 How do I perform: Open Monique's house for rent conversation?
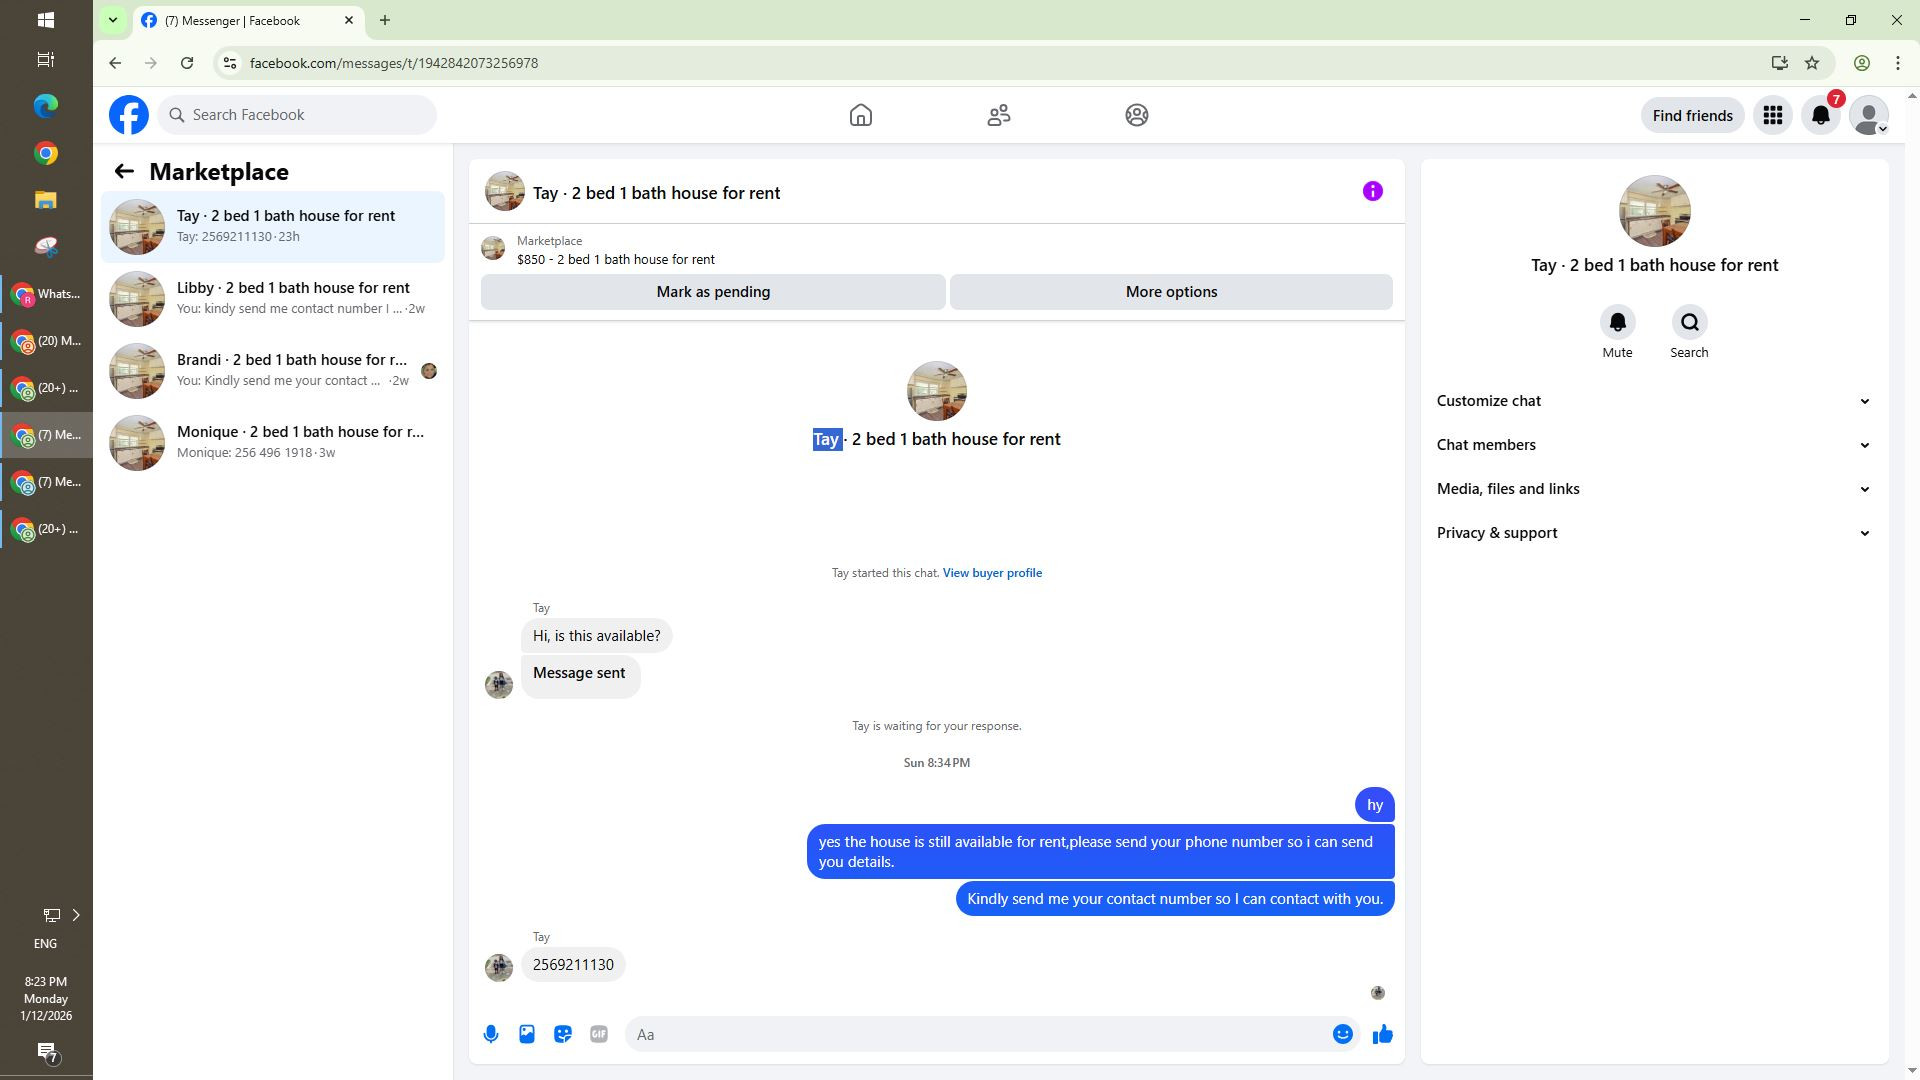tap(273, 442)
